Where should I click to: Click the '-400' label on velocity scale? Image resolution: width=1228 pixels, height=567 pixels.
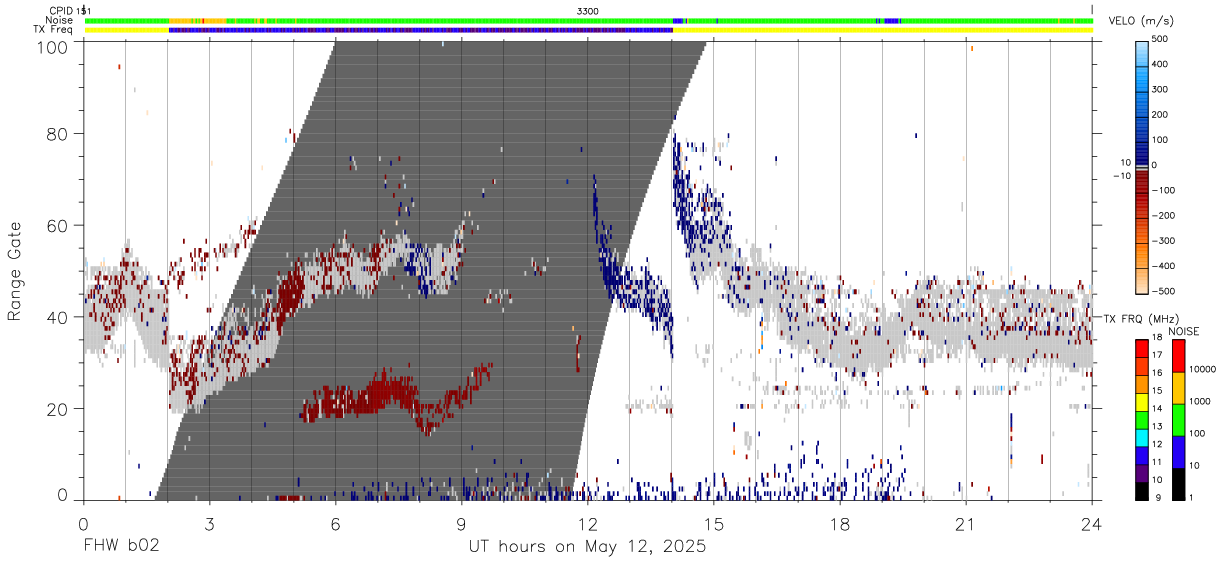(x=1163, y=266)
